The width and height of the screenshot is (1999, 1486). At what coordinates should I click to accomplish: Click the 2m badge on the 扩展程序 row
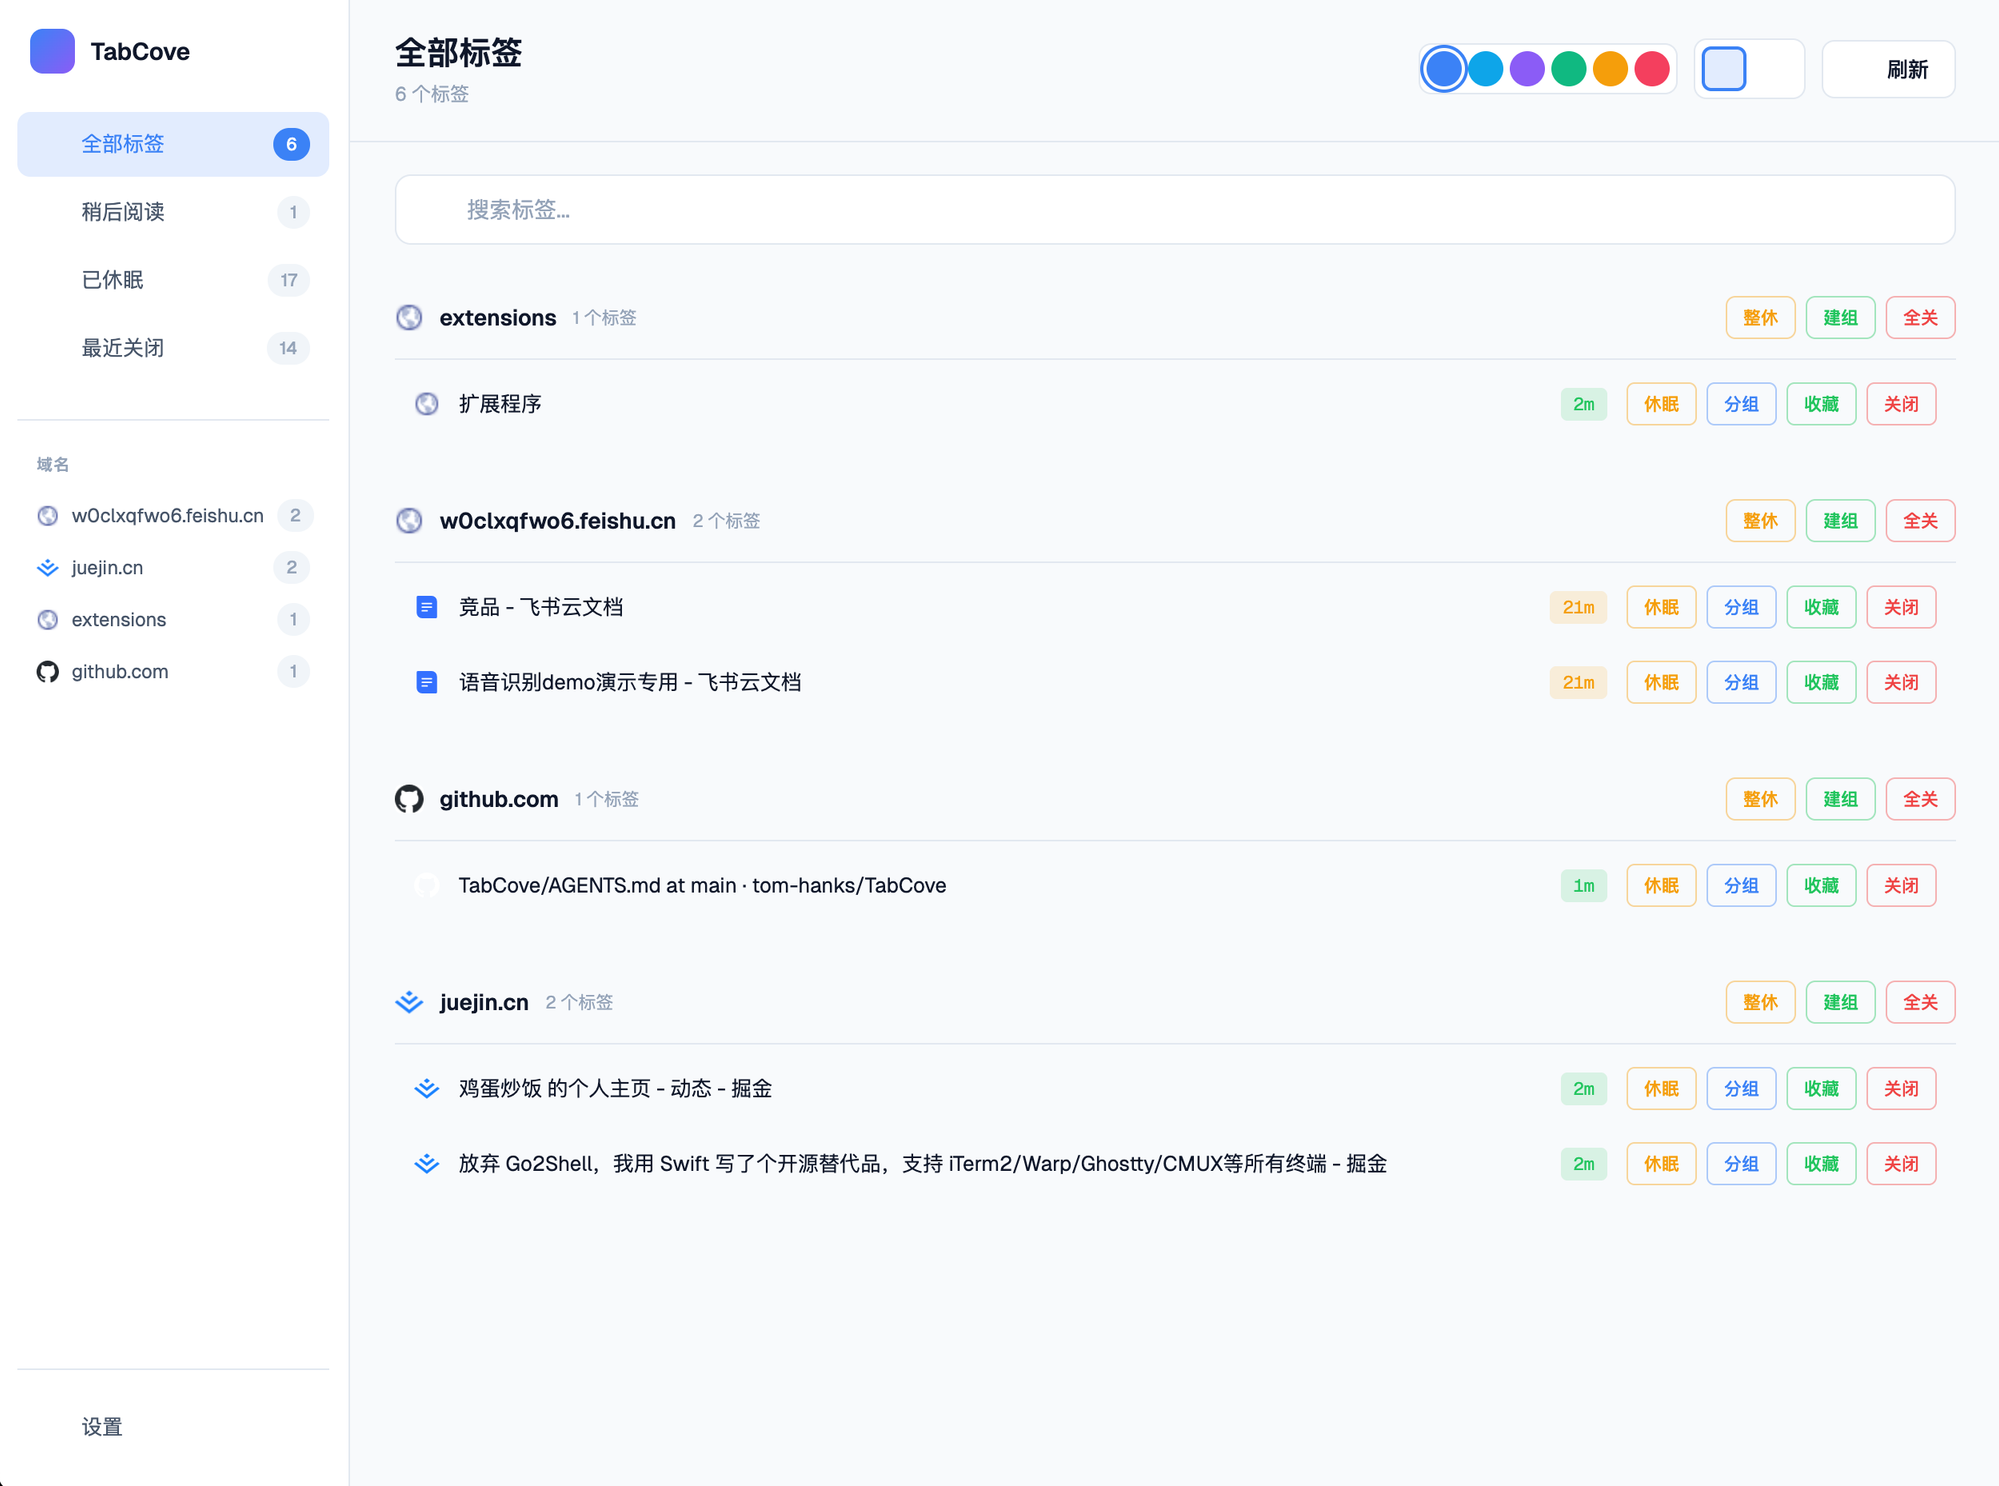[x=1584, y=404]
